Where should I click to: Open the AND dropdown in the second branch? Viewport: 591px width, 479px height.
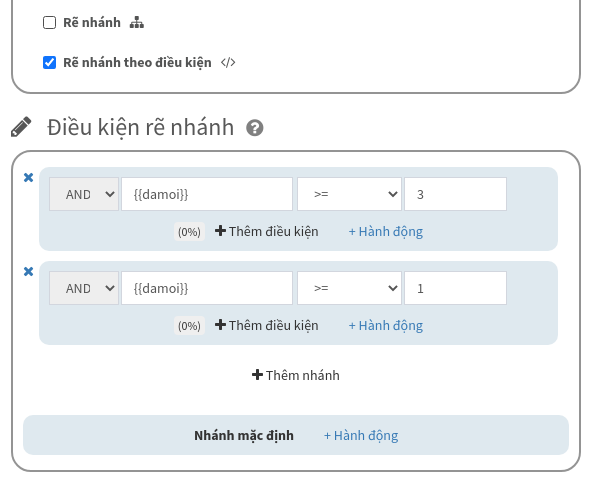click(x=84, y=288)
